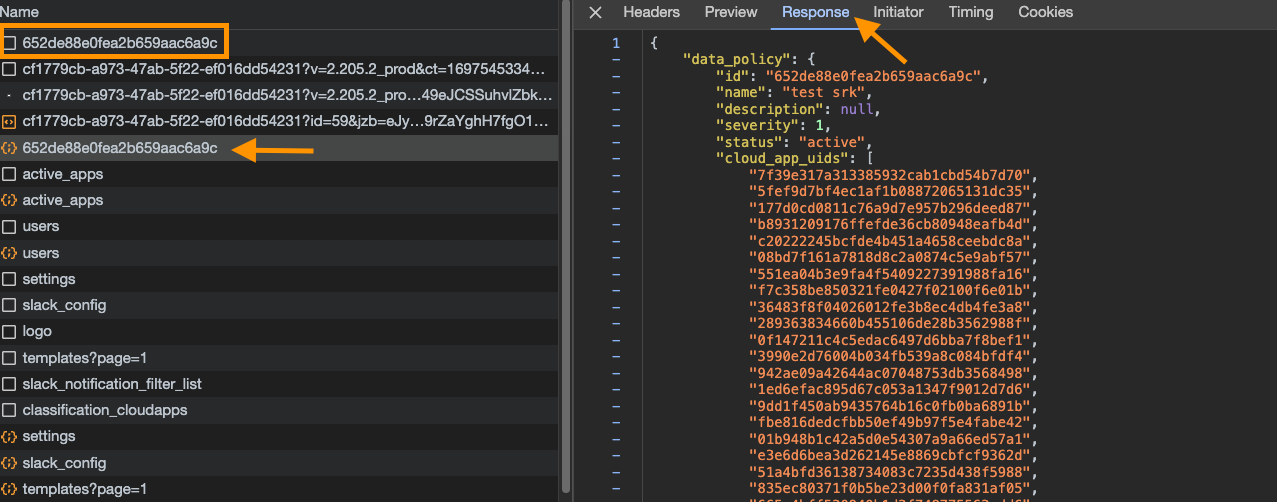Viewport: 1277px width, 502px height.
Task: Click document icon of top 652de88e request
Action: [x=10, y=43]
